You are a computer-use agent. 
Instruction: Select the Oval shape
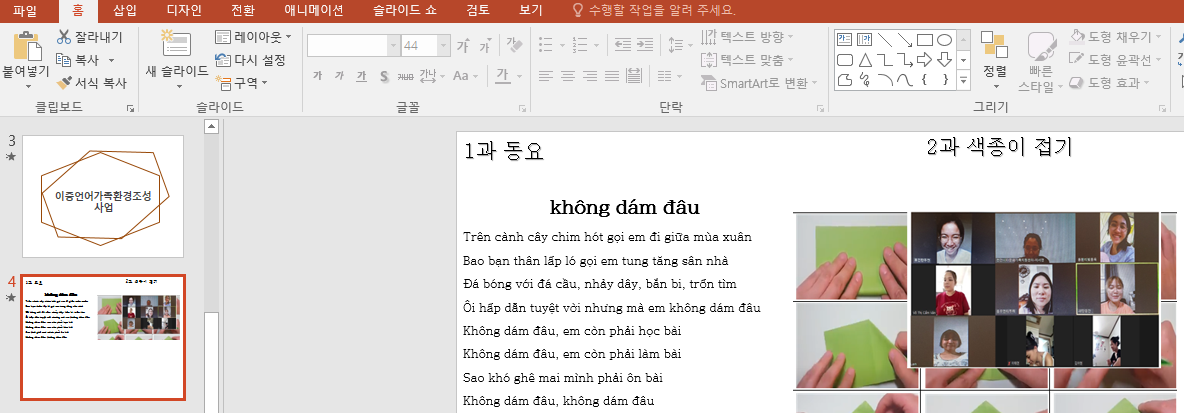click(x=944, y=39)
